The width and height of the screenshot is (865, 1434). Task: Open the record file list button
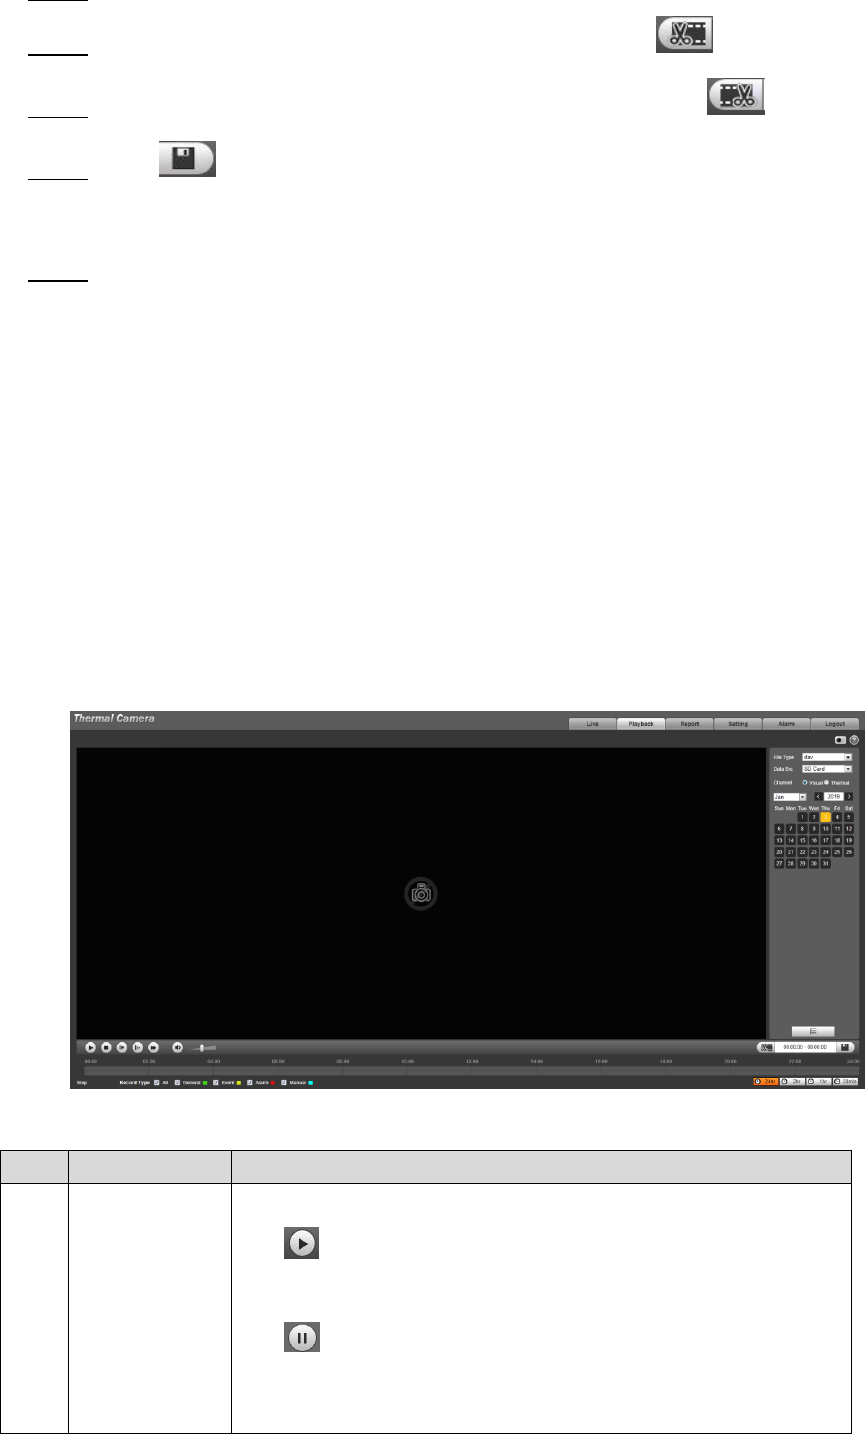click(x=813, y=1030)
